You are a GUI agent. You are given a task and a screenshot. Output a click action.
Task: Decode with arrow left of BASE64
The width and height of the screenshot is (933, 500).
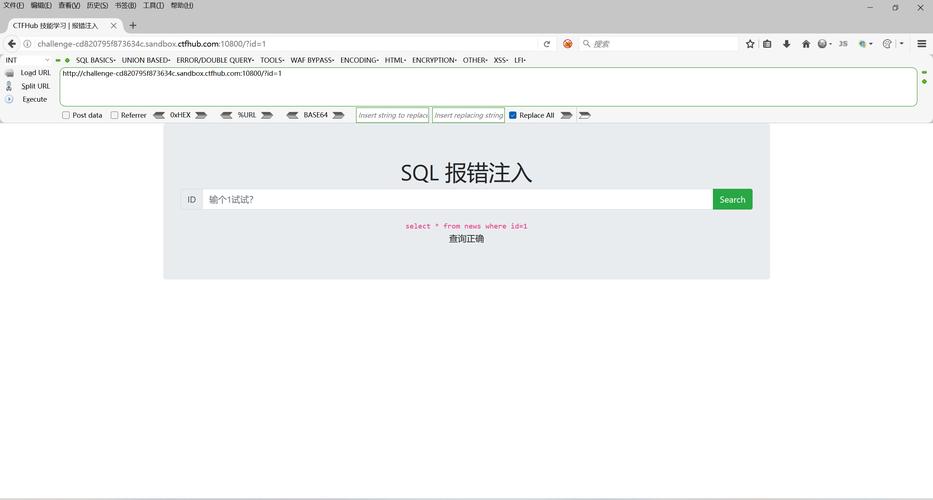click(x=292, y=115)
